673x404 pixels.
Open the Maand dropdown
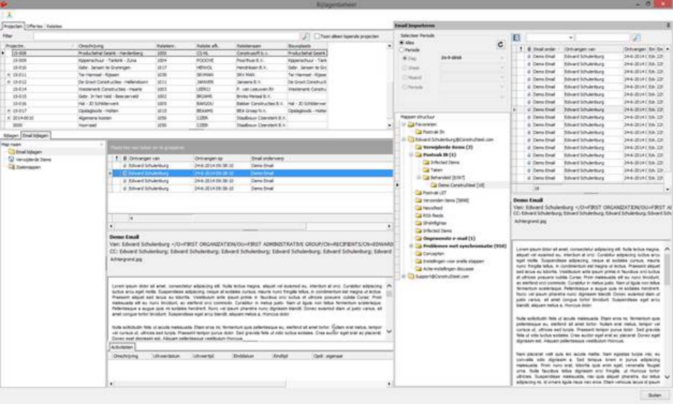click(x=502, y=77)
